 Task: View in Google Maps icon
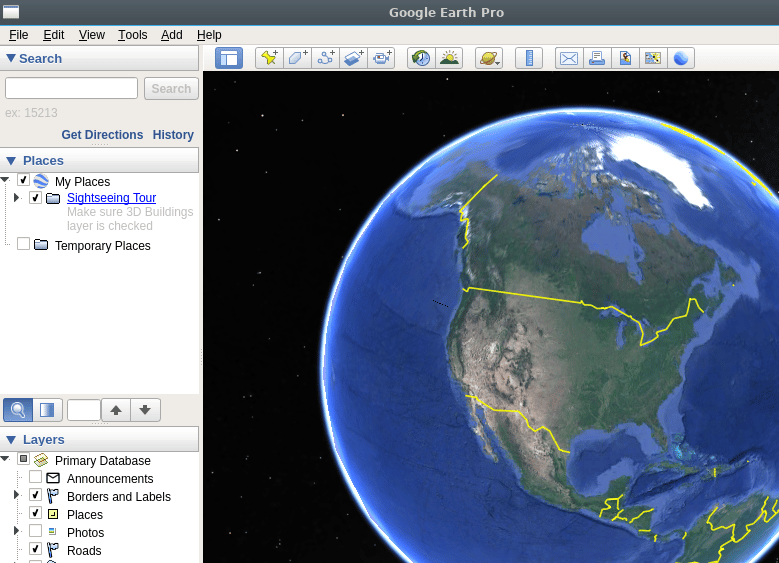pyautogui.click(x=653, y=58)
